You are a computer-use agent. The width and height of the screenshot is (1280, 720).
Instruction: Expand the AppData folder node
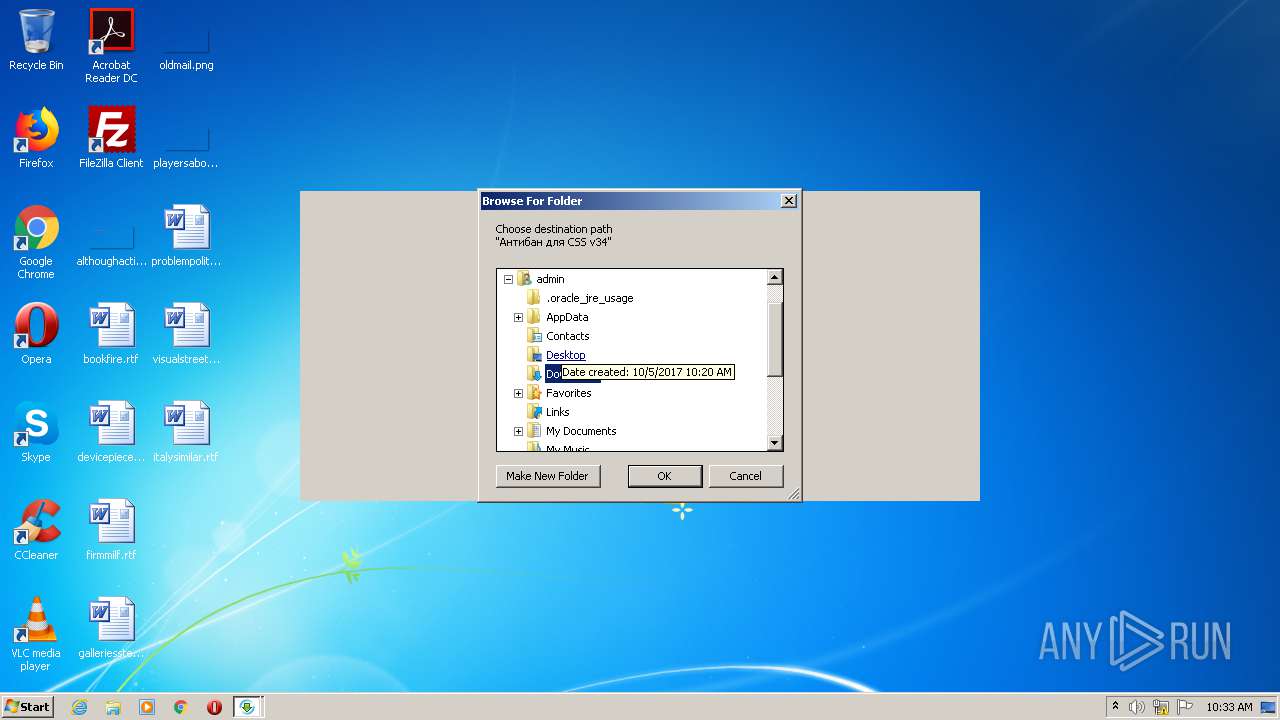pos(518,317)
